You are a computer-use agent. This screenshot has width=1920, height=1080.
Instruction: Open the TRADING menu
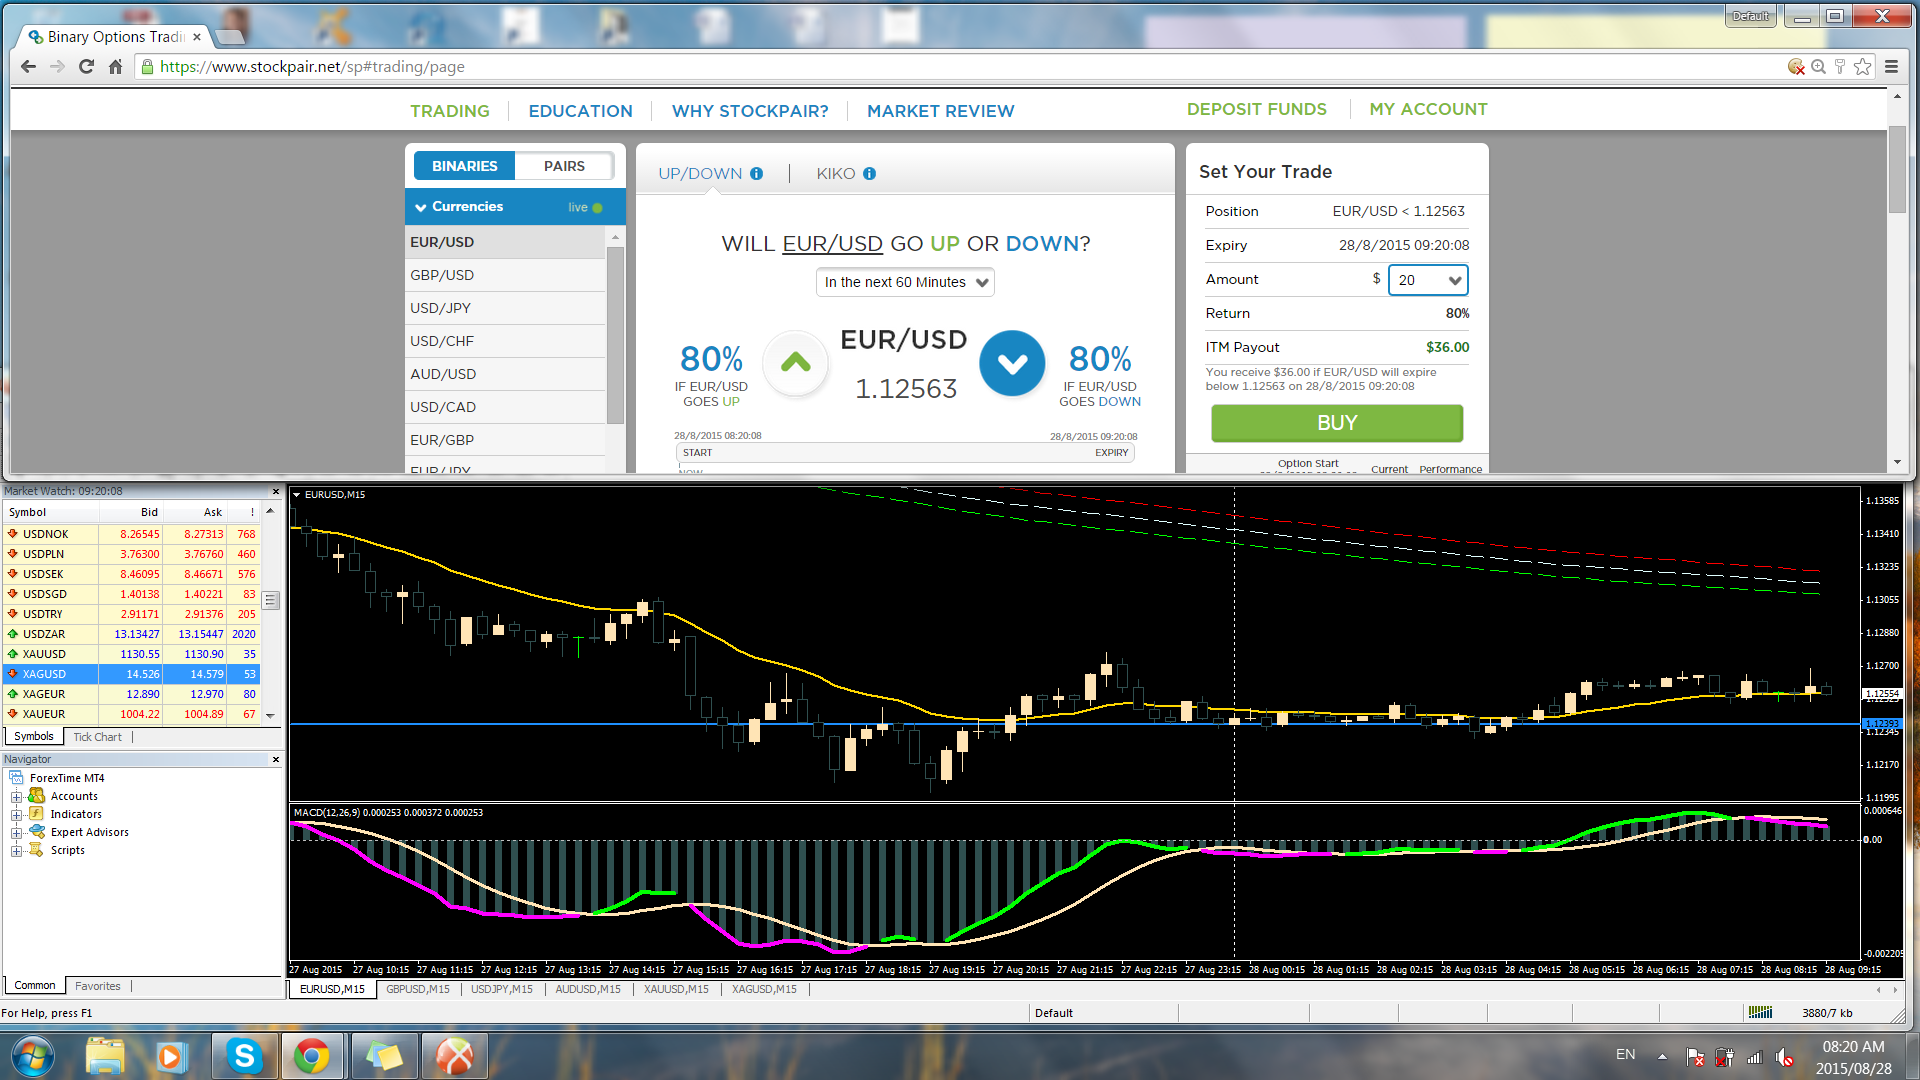click(450, 111)
